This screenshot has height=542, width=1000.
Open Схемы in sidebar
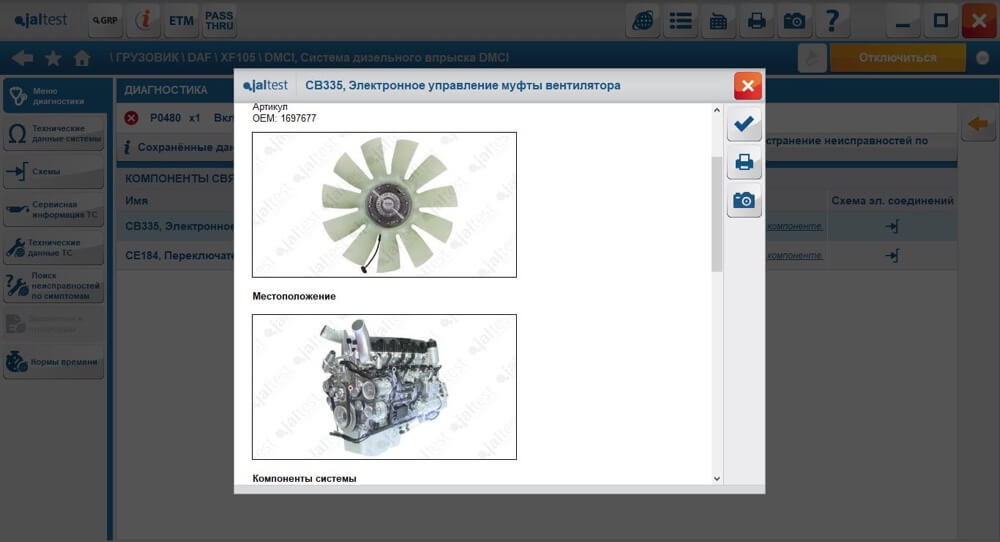pos(54,171)
